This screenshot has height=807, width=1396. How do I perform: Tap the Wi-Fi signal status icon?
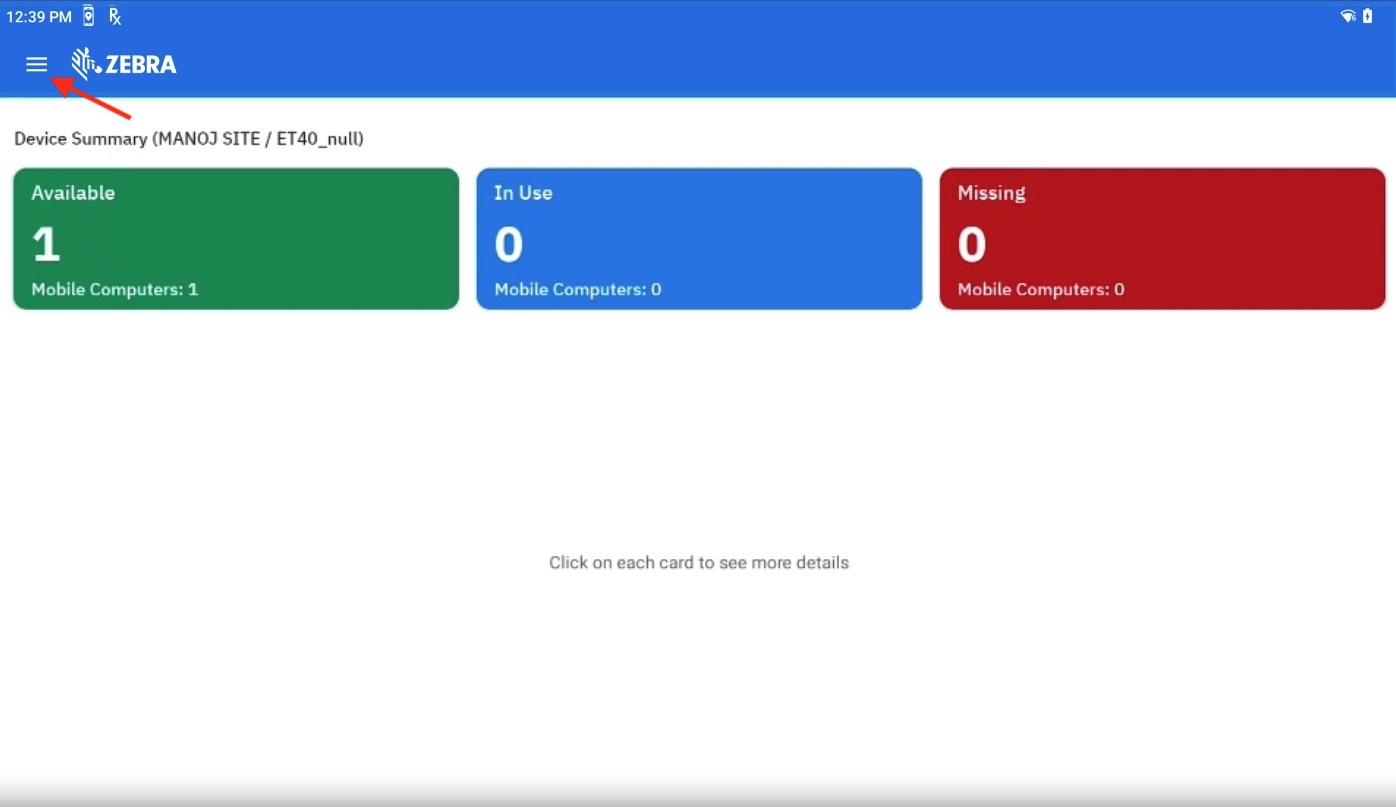(1348, 16)
